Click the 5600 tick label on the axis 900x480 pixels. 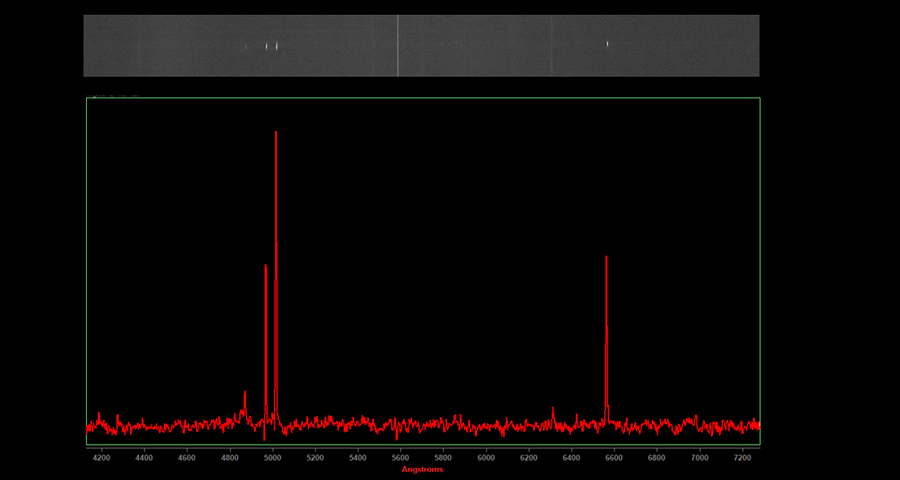tap(400, 457)
